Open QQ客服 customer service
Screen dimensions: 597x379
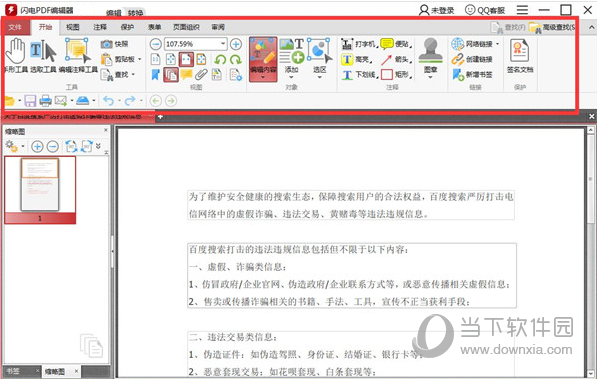[485, 10]
